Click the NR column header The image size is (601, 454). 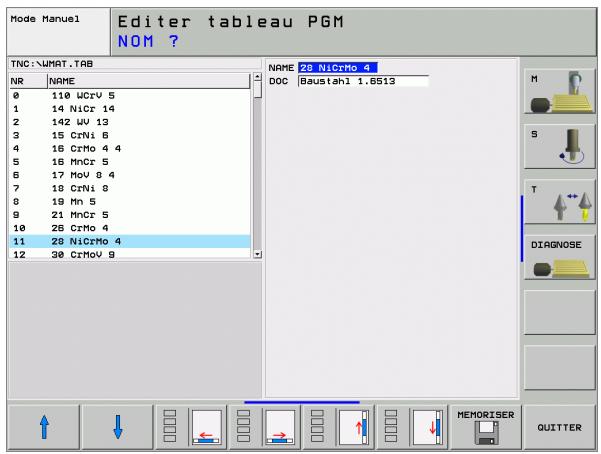pos(28,81)
